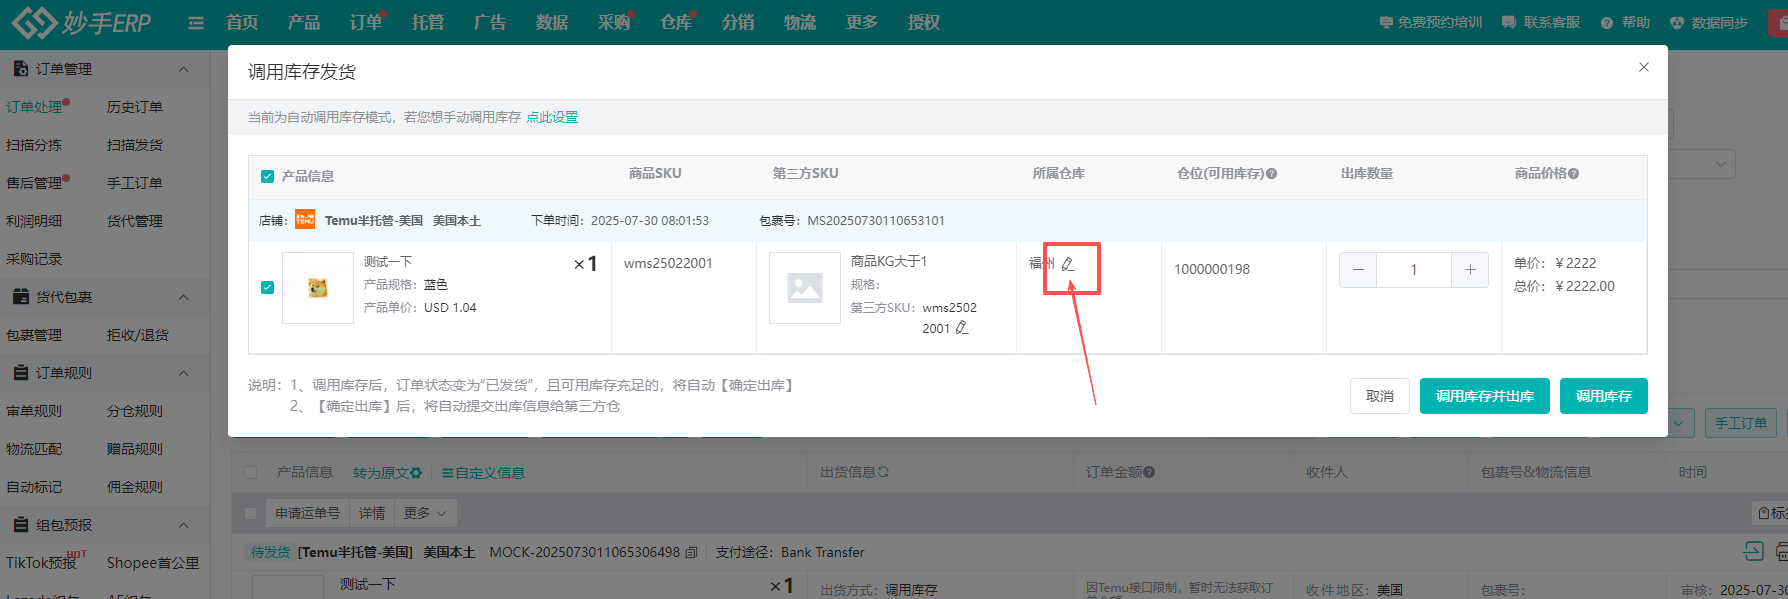
Task: Toggle the sidebar collapse menu icon
Action: coord(196,23)
